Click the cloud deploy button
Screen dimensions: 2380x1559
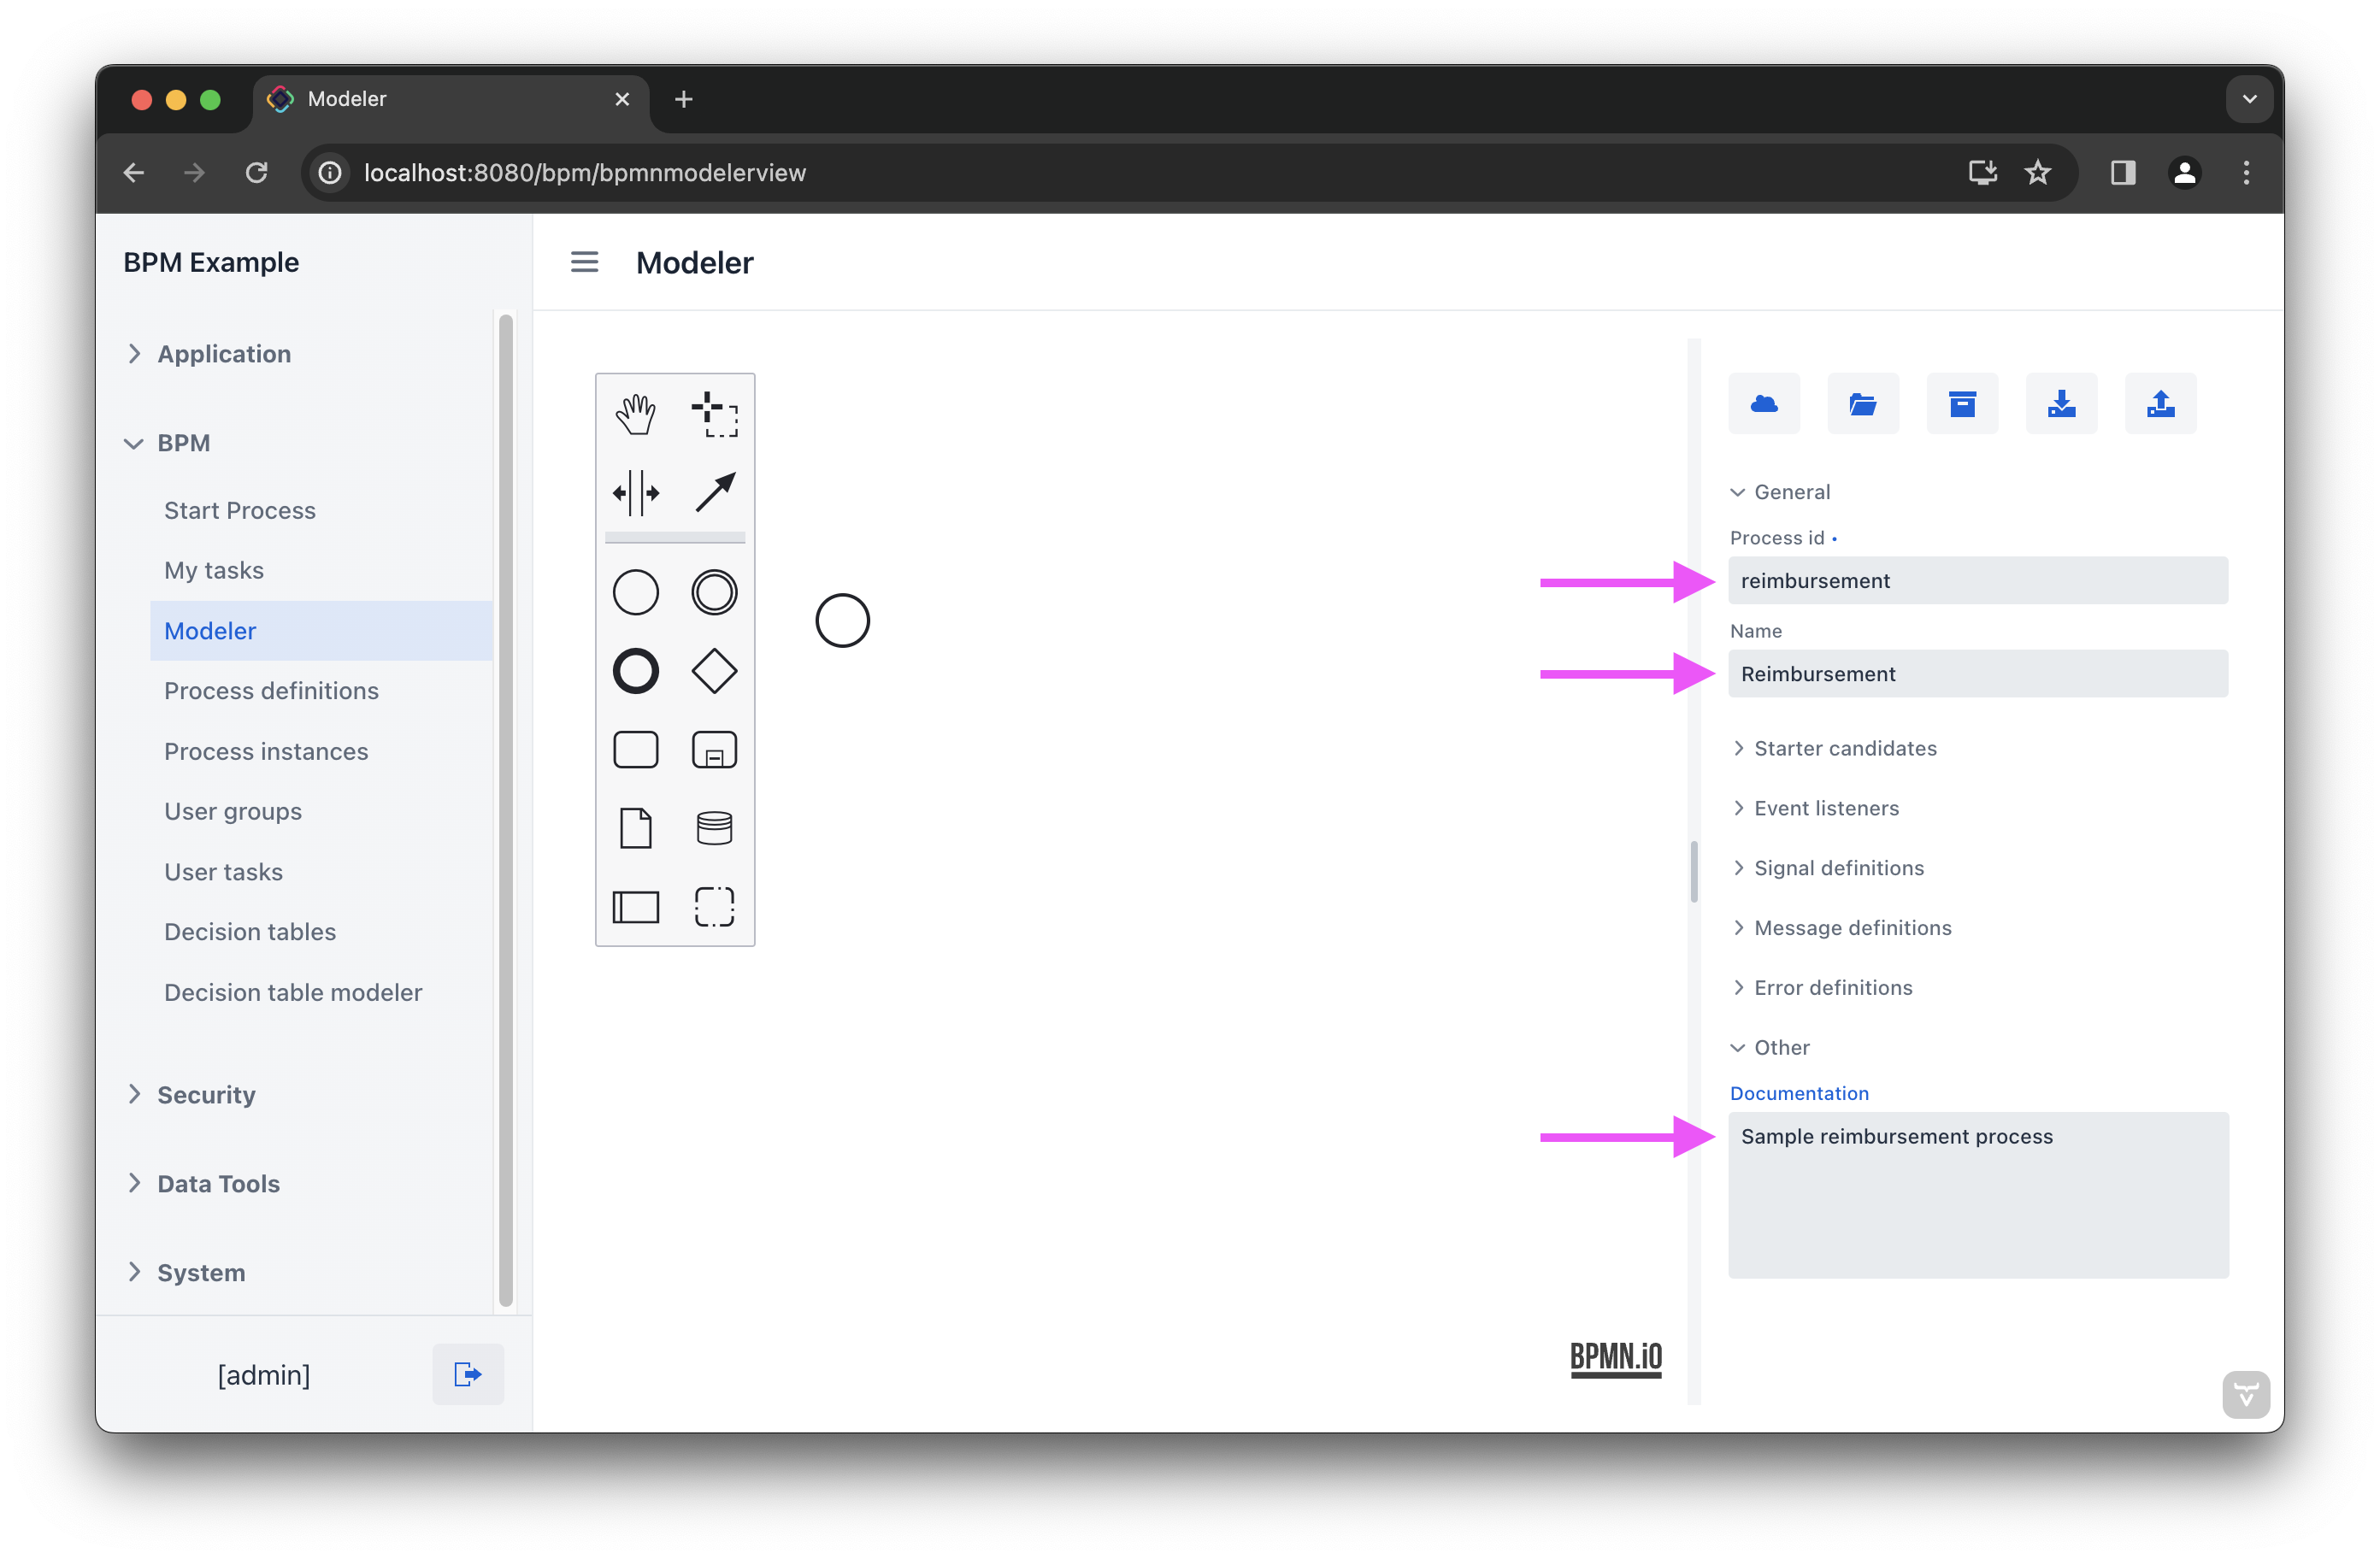(1764, 404)
